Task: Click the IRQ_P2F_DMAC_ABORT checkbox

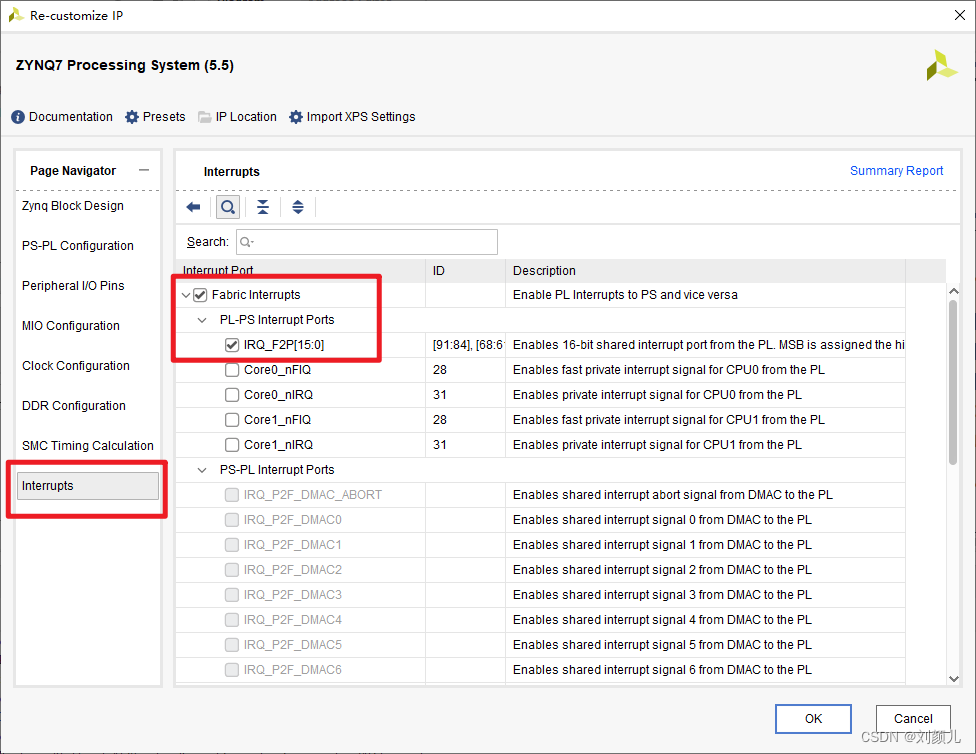Action: (x=232, y=495)
